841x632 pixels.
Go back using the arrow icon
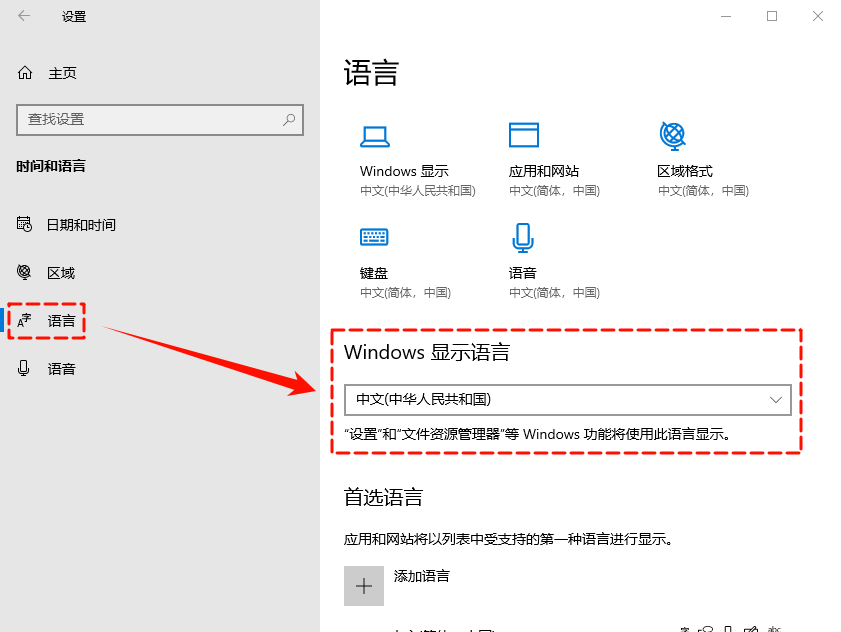click(22, 16)
